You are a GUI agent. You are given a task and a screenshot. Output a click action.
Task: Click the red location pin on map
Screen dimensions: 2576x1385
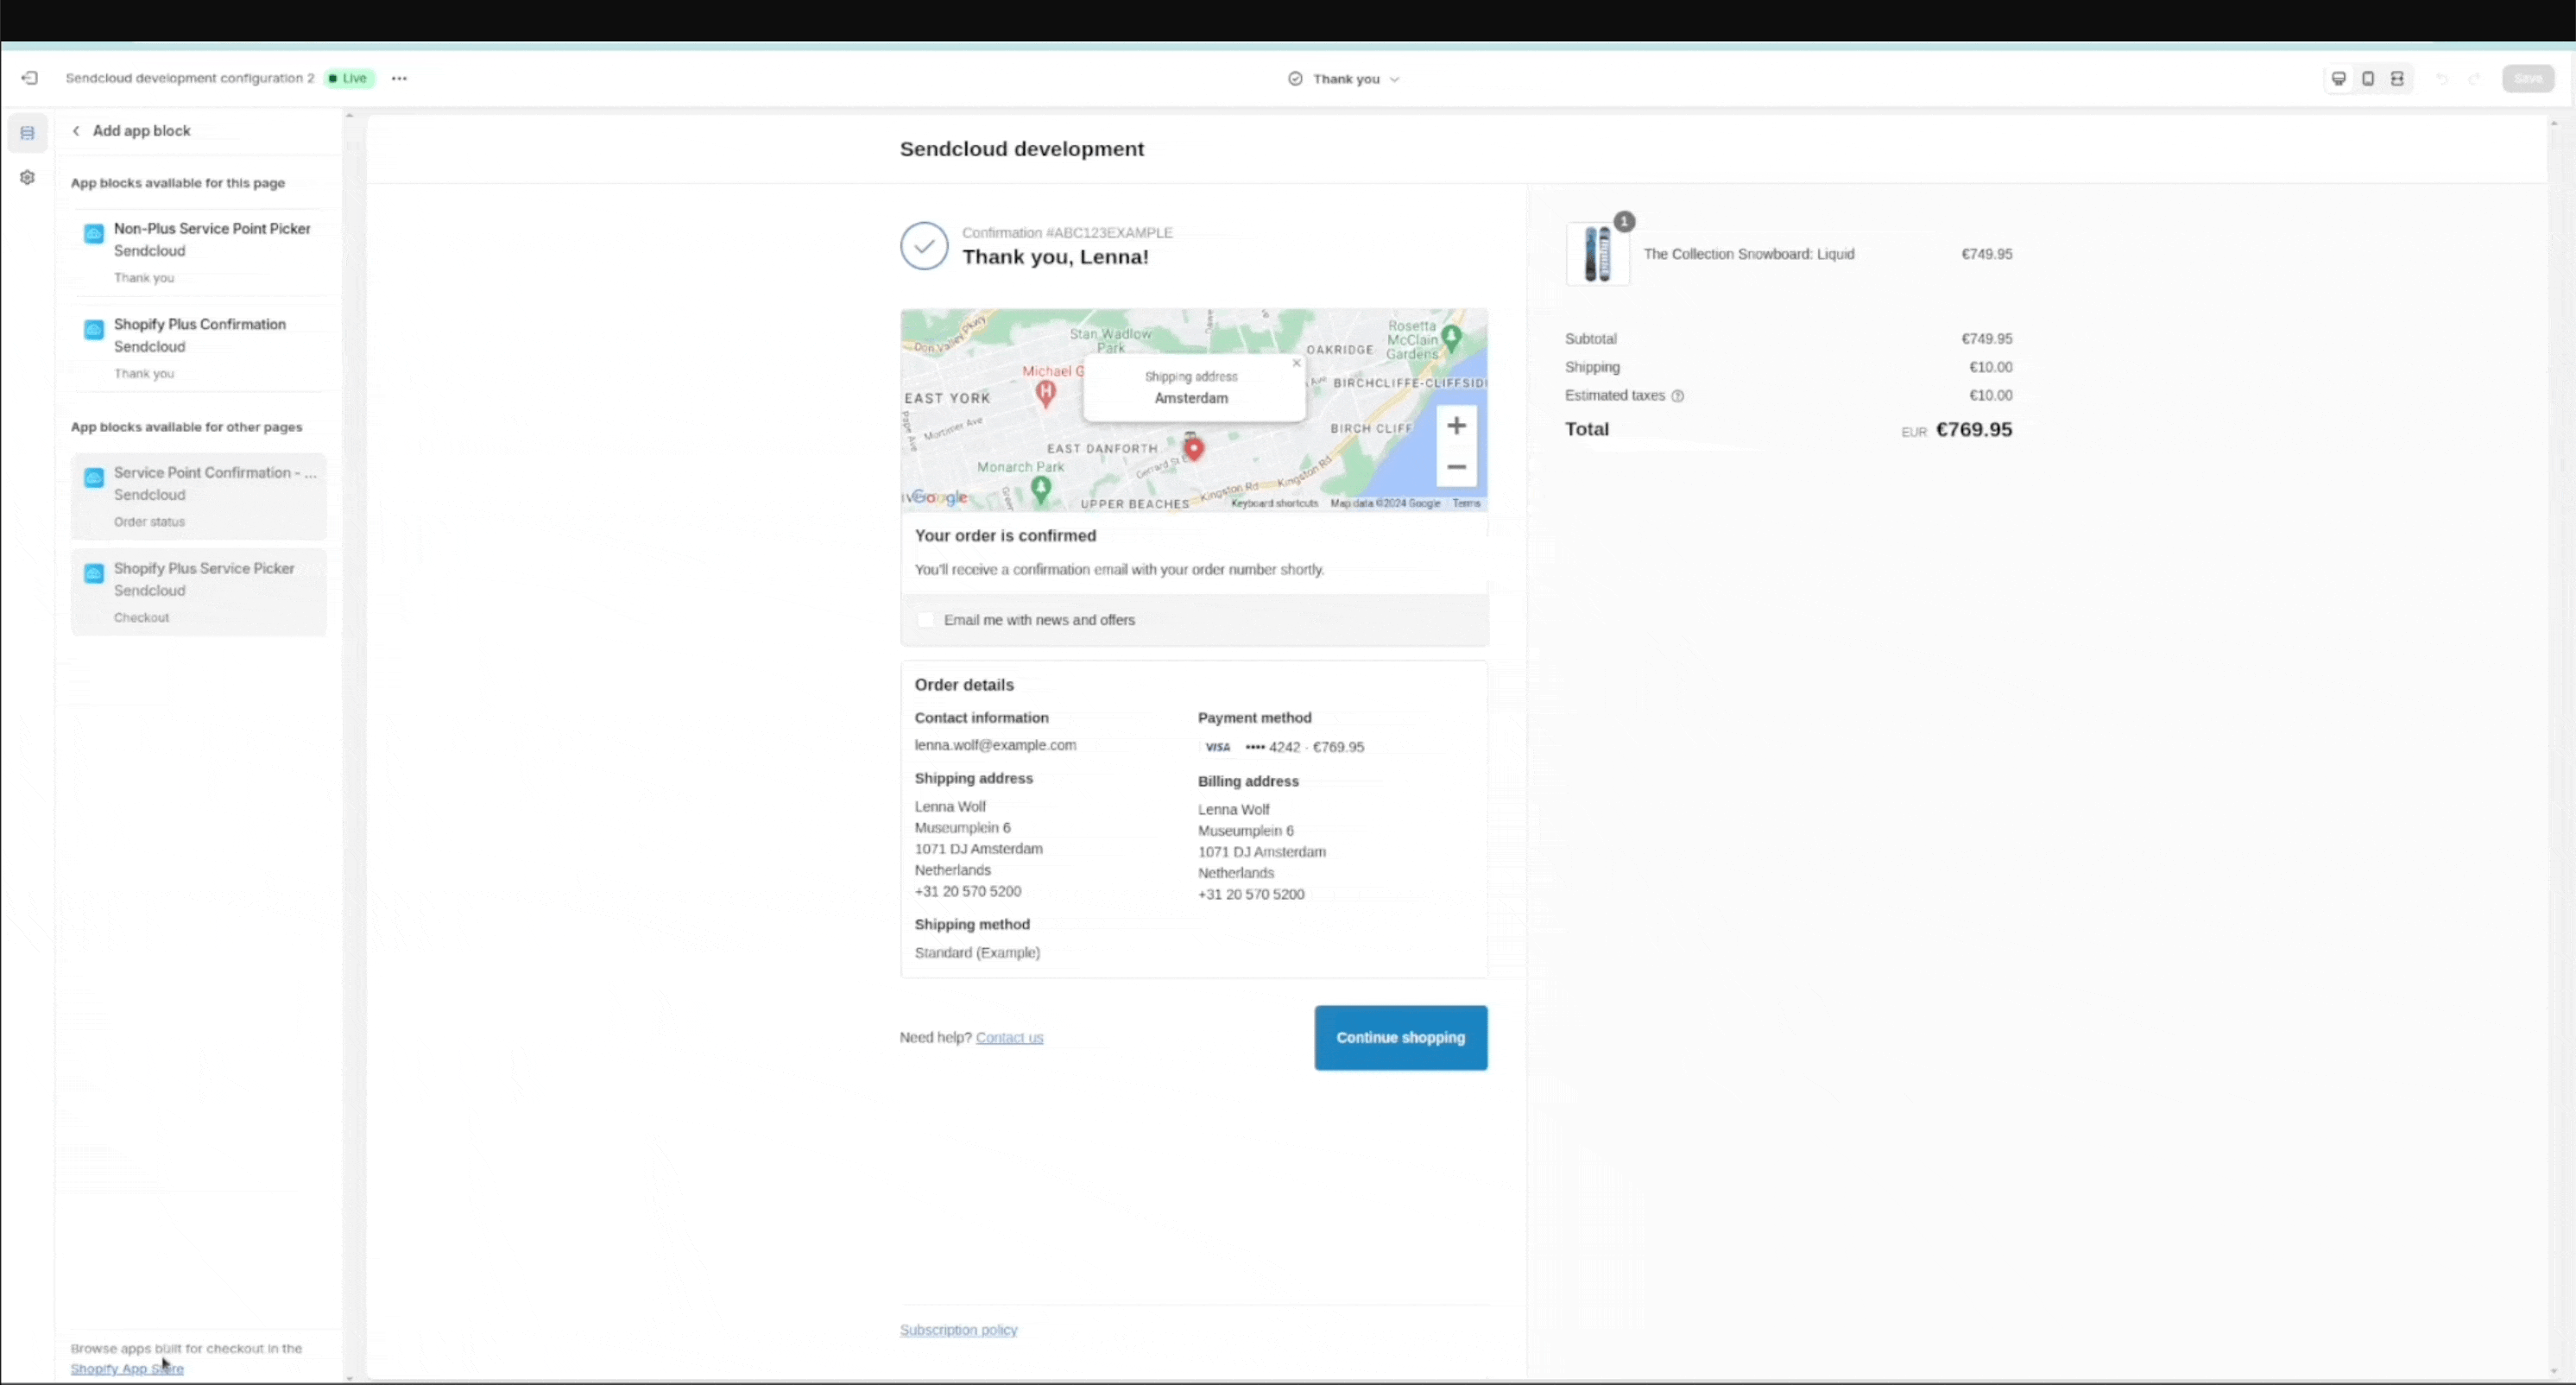click(1193, 448)
